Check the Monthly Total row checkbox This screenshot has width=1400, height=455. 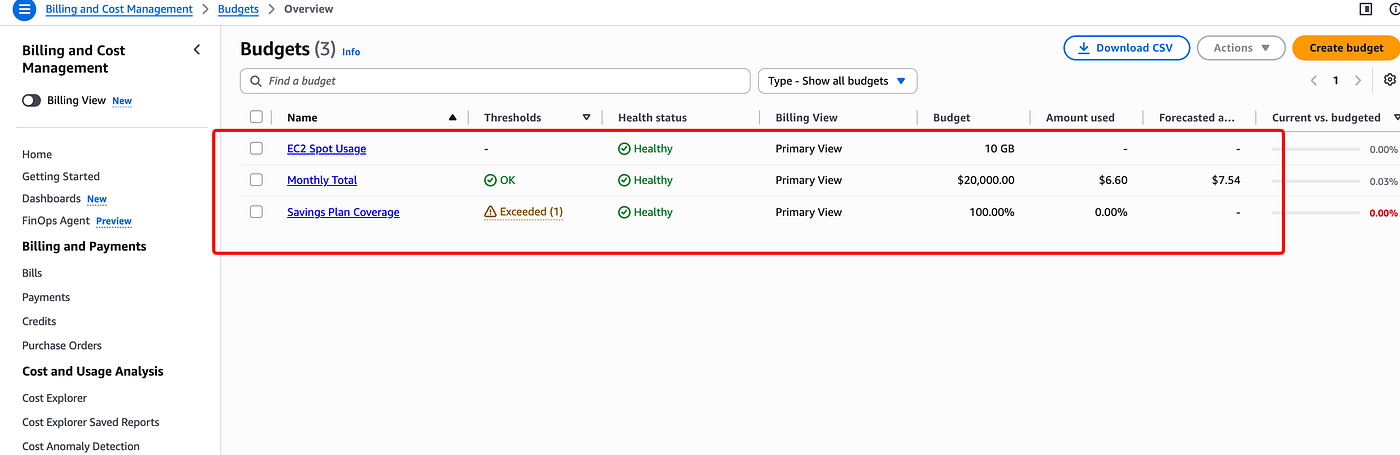point(256,180)
